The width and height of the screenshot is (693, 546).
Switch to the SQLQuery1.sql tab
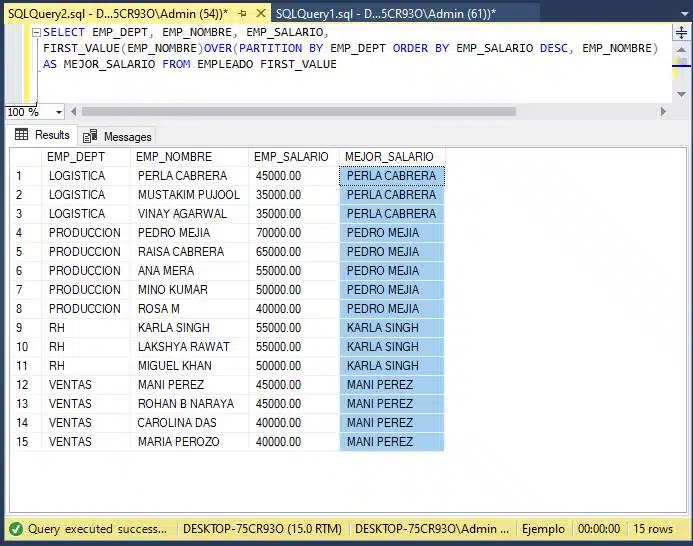coord(386,14)
